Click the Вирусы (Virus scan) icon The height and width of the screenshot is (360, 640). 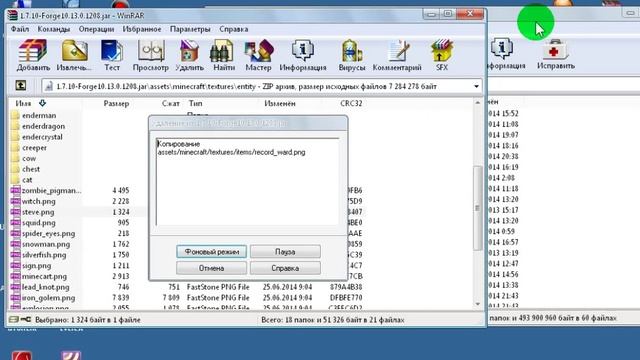[351, 55]
